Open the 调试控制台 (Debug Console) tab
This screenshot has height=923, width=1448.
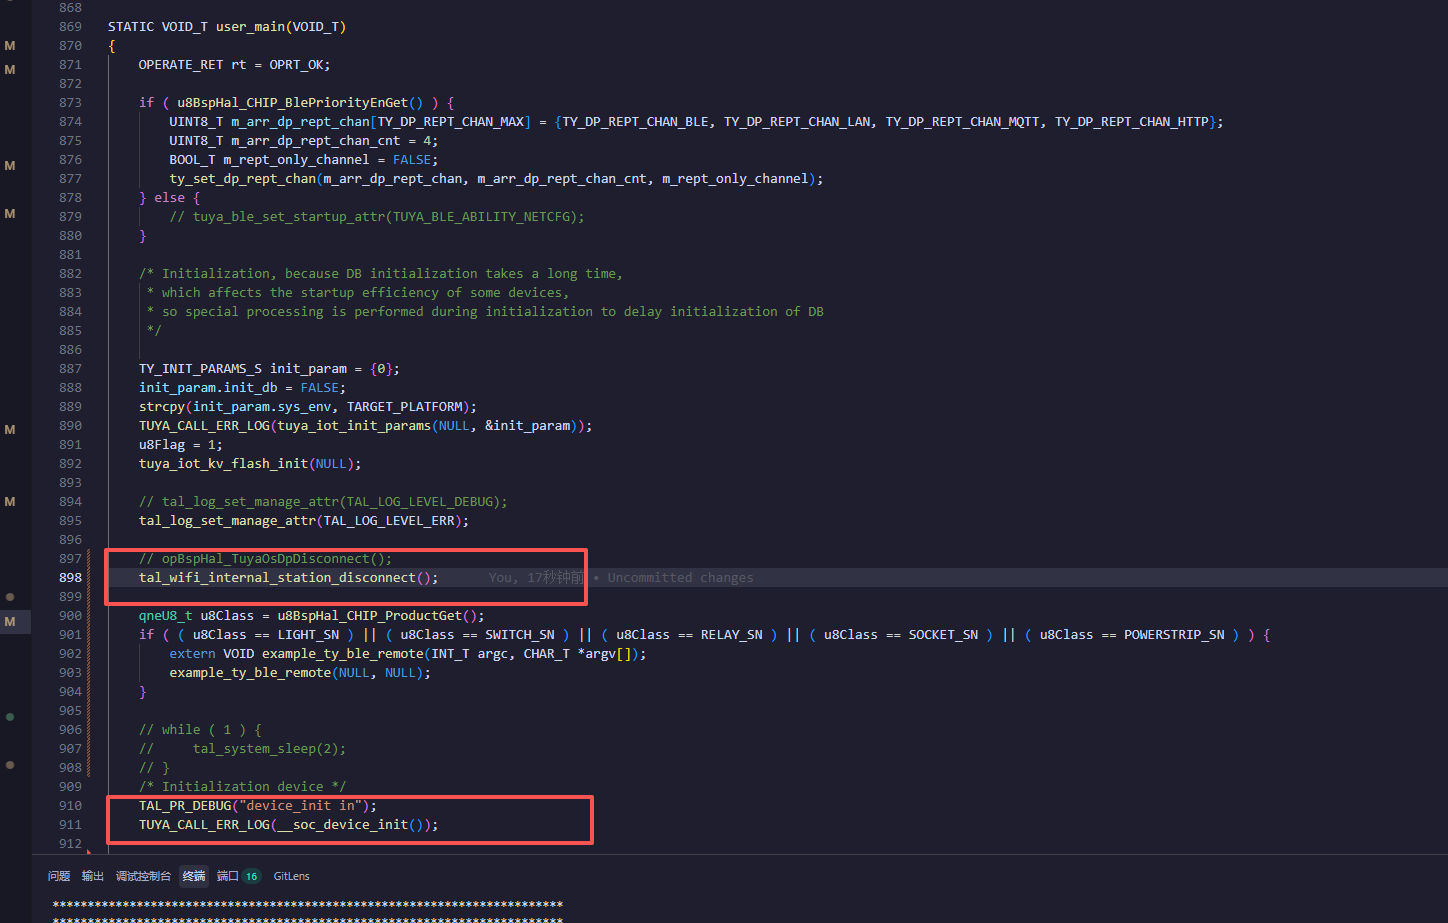click(143, 875)
